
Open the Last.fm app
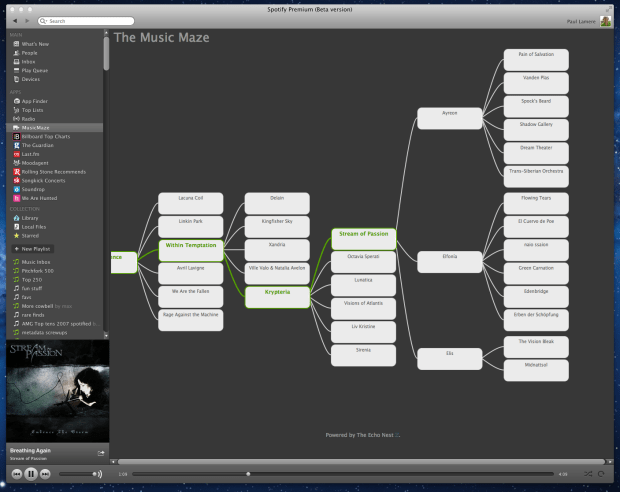[x=30, y=154]
